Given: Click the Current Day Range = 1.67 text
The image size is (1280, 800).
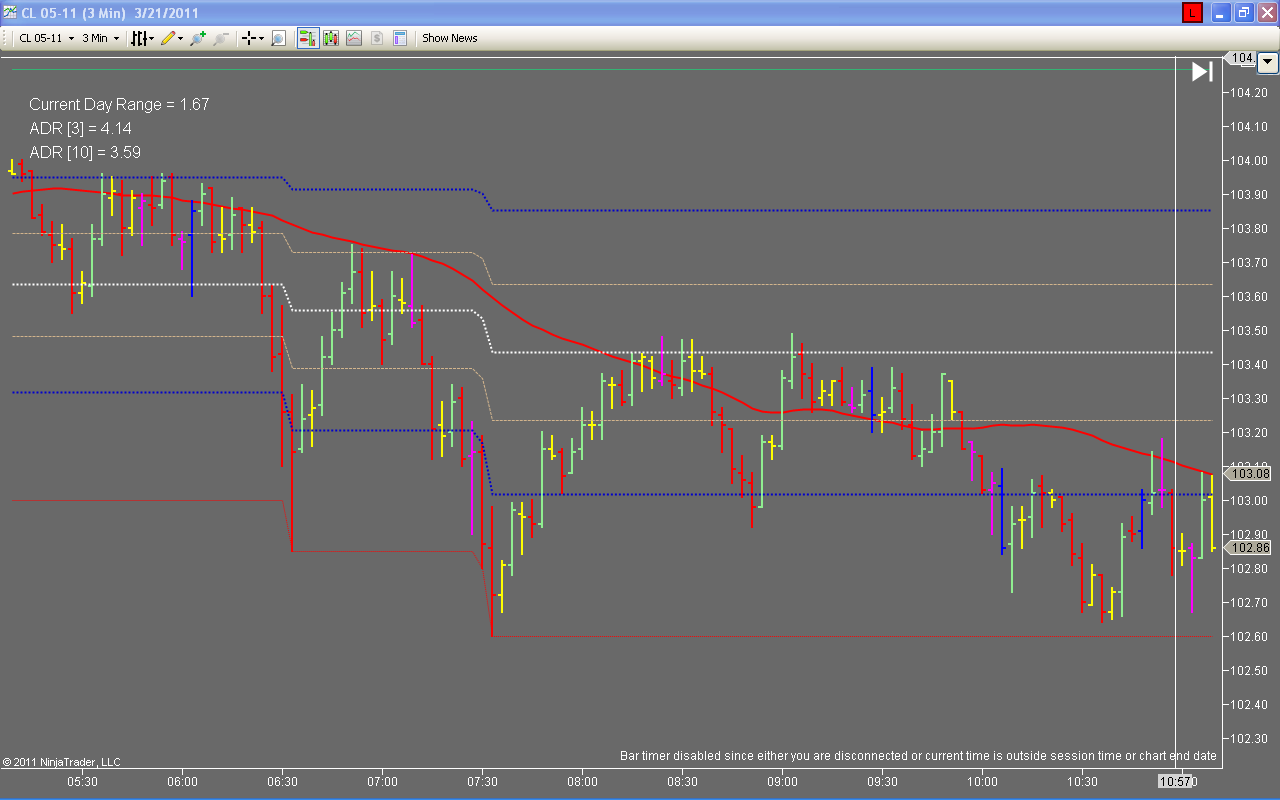Looking at the screenshot, I should pos(119,104).
